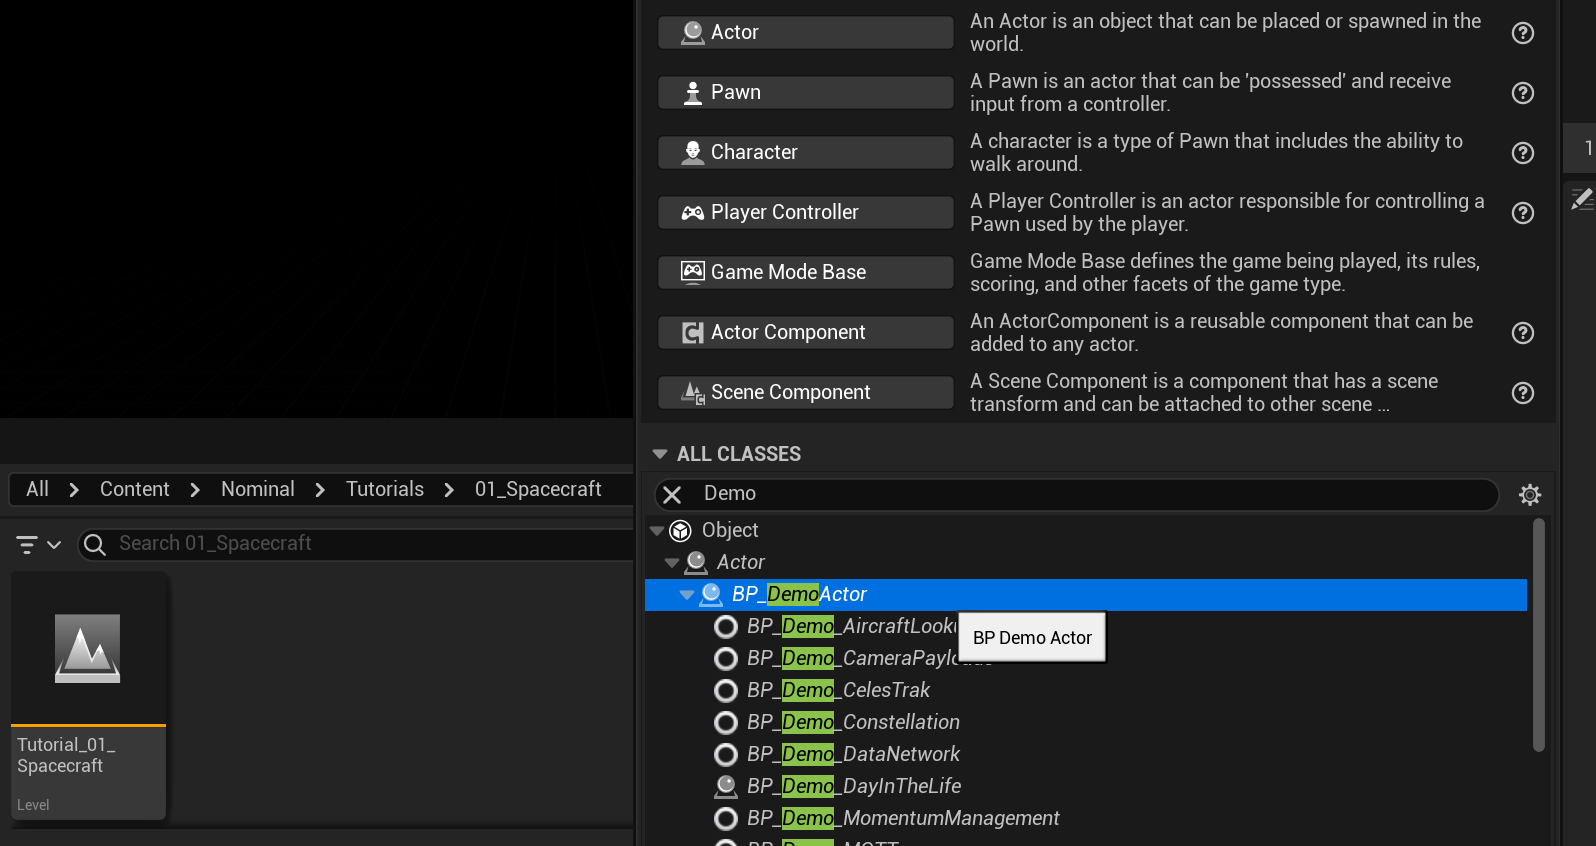The height and width of the screenshot is (846, 1596).
Task: Navigate to Nominal in breadcrumb path
Action: [x=258, y=489]
